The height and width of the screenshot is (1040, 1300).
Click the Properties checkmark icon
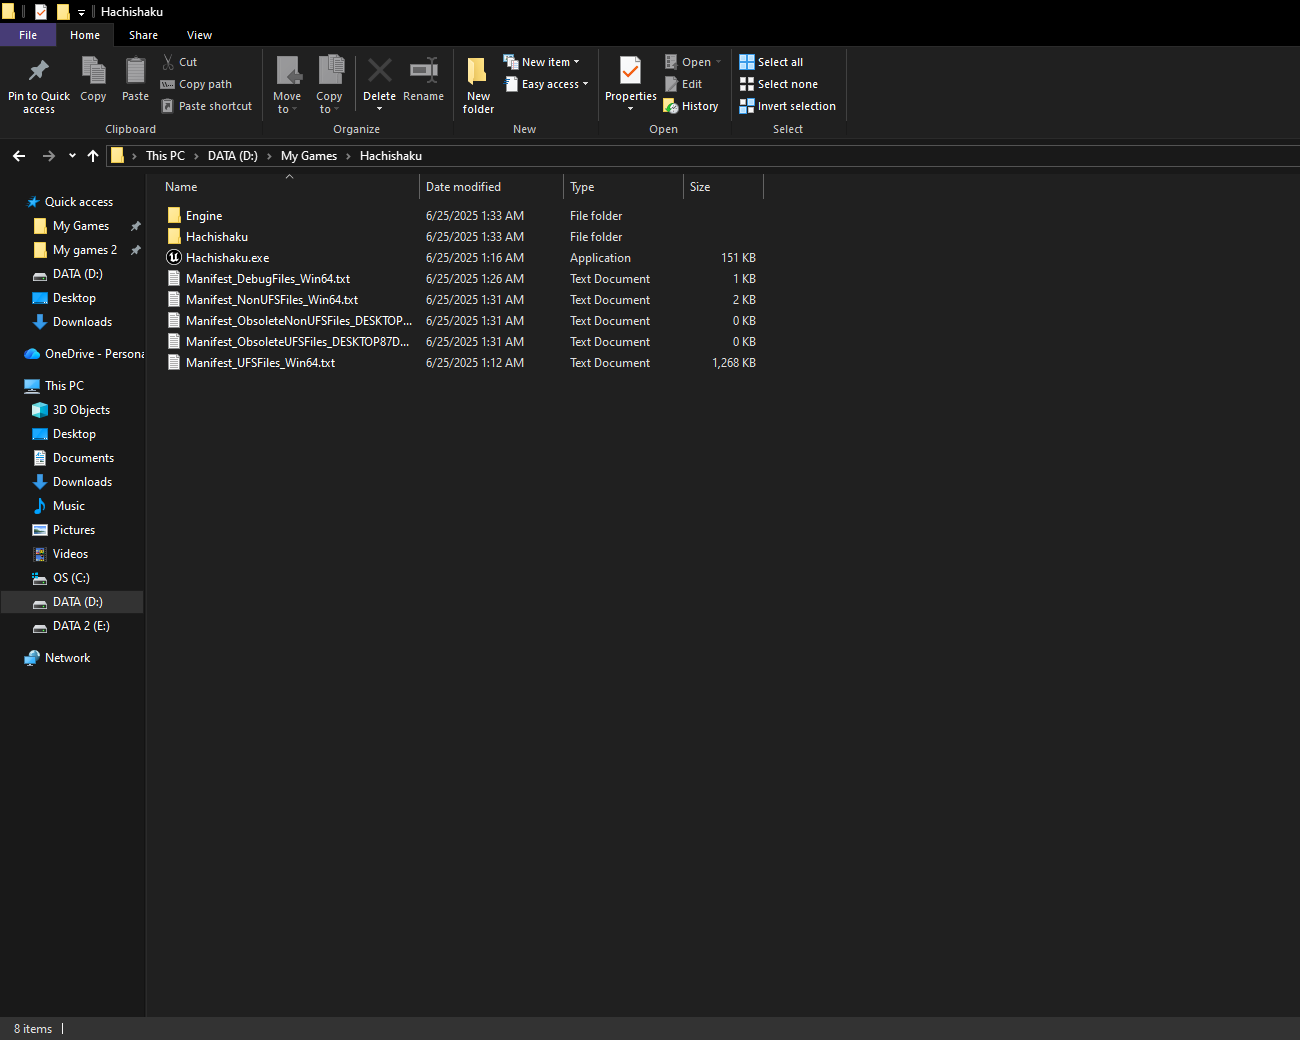630,71
